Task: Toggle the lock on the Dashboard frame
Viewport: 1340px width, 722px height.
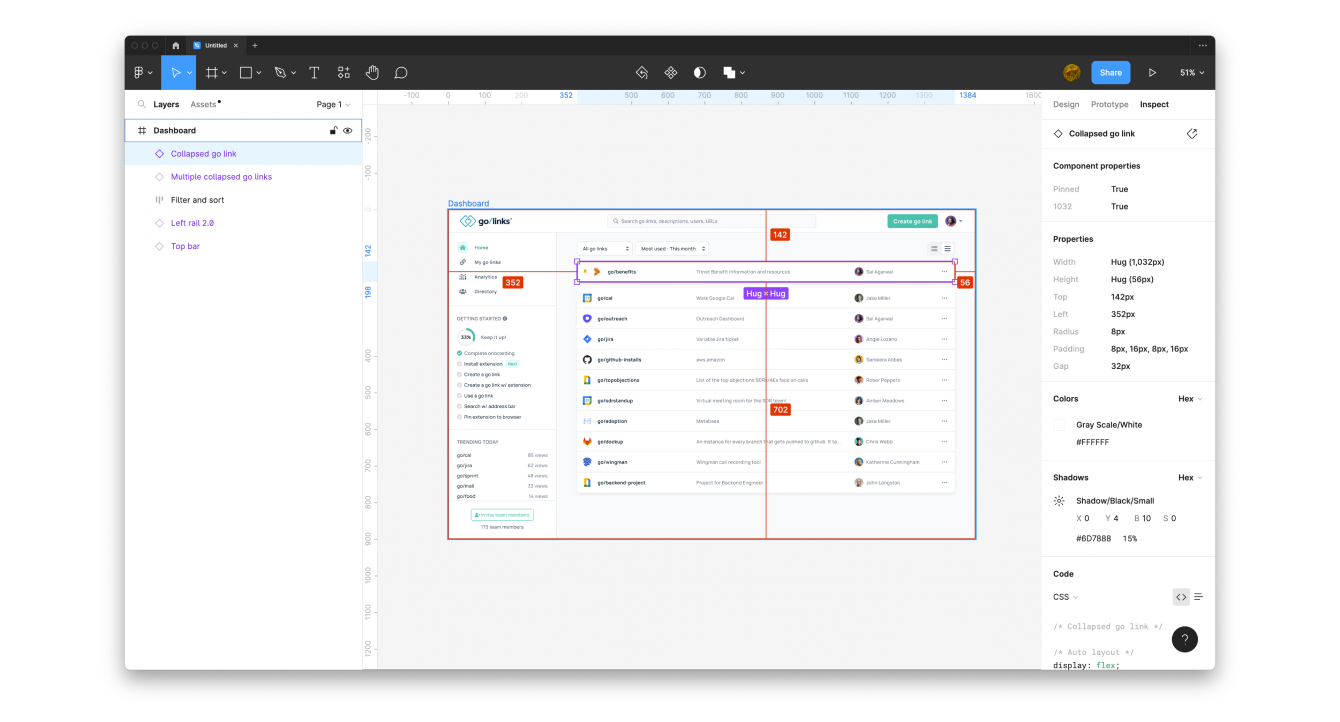Action: point(333,130)
